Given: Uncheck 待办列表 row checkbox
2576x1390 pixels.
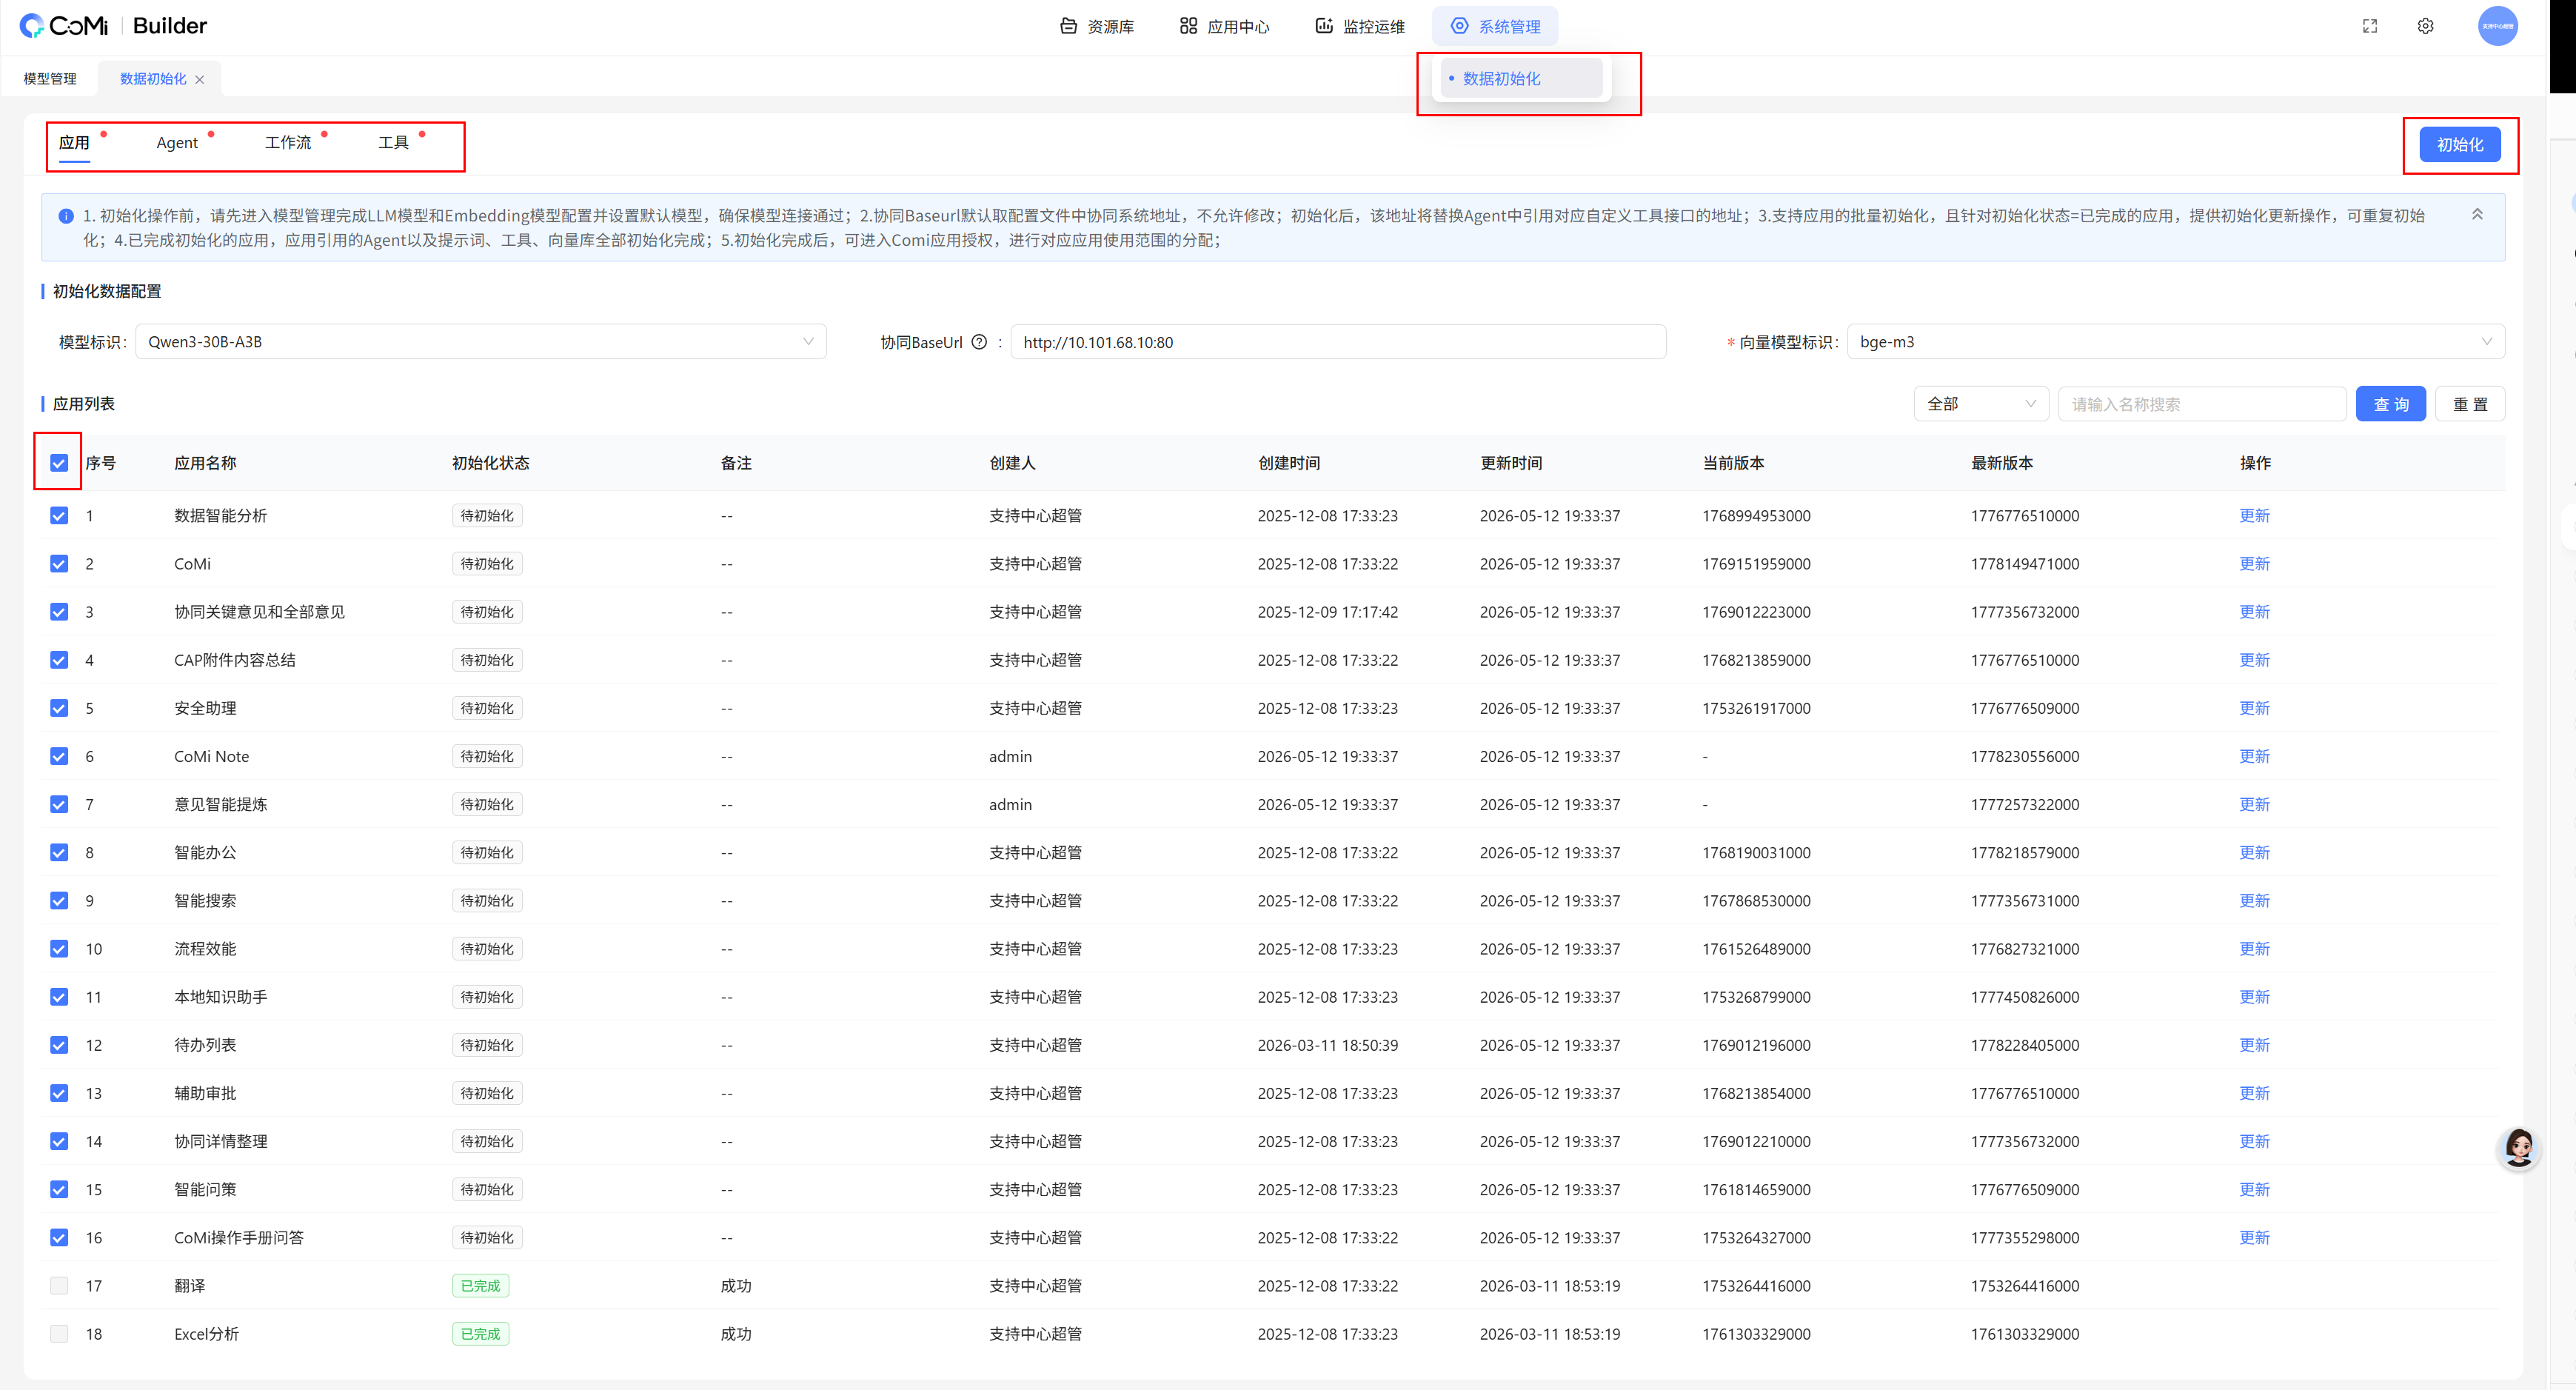Looking at the screenshot, I should coord(59,1045).
